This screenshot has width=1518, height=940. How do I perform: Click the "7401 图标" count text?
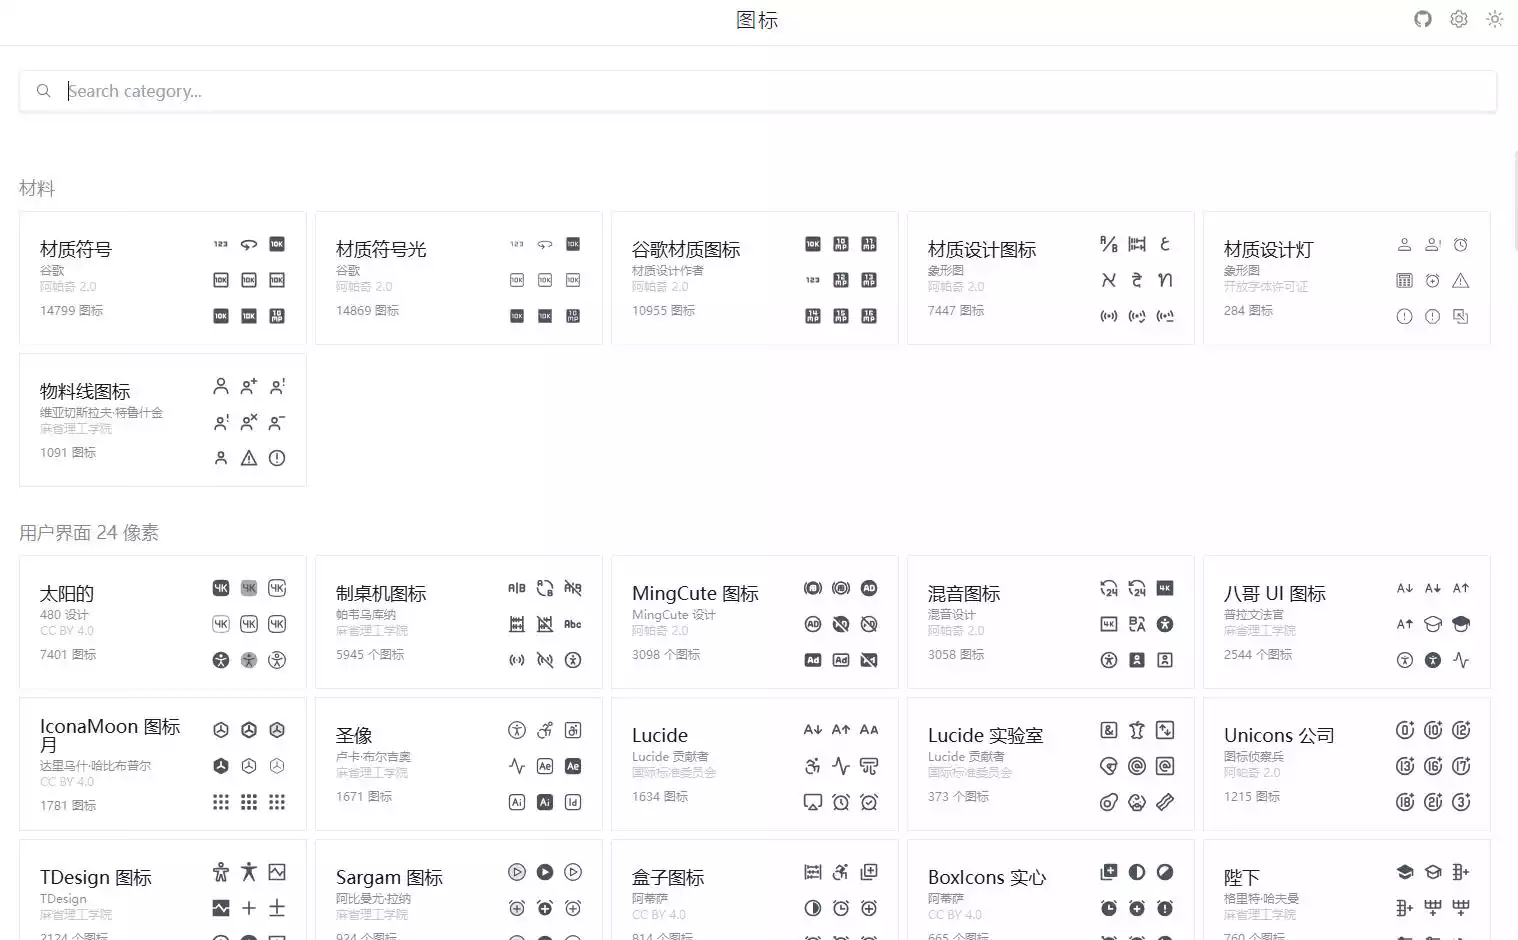click(68, 655)
